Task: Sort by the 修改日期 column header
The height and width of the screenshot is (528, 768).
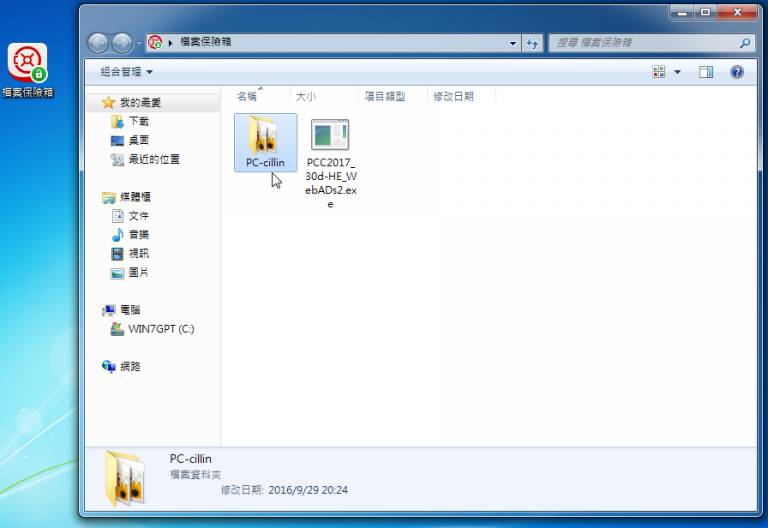Action: click(x=454, y=96)
